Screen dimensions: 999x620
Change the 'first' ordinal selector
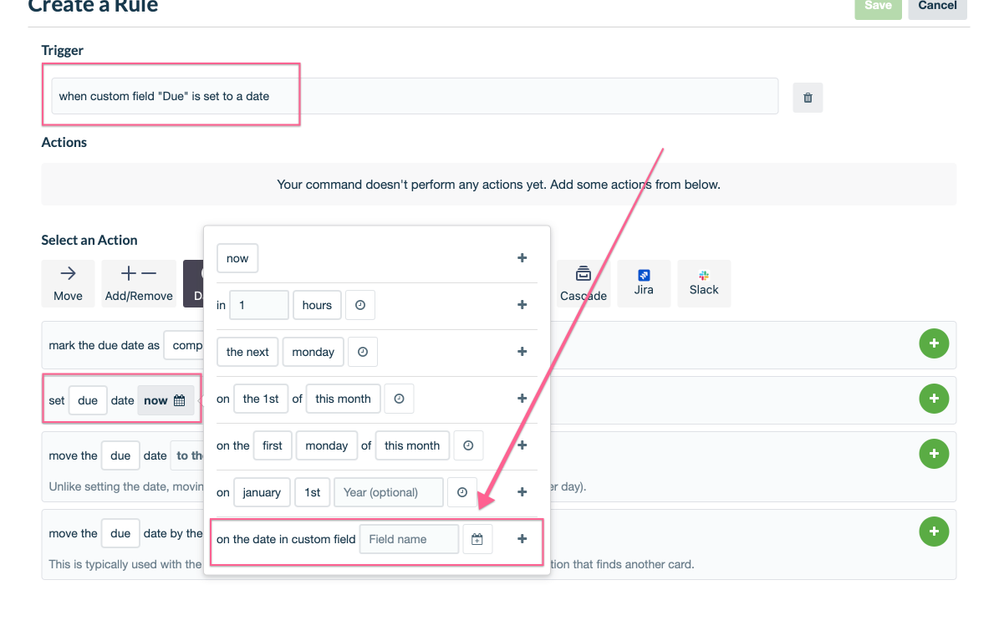pyautogui.click(x=272, y=445)
